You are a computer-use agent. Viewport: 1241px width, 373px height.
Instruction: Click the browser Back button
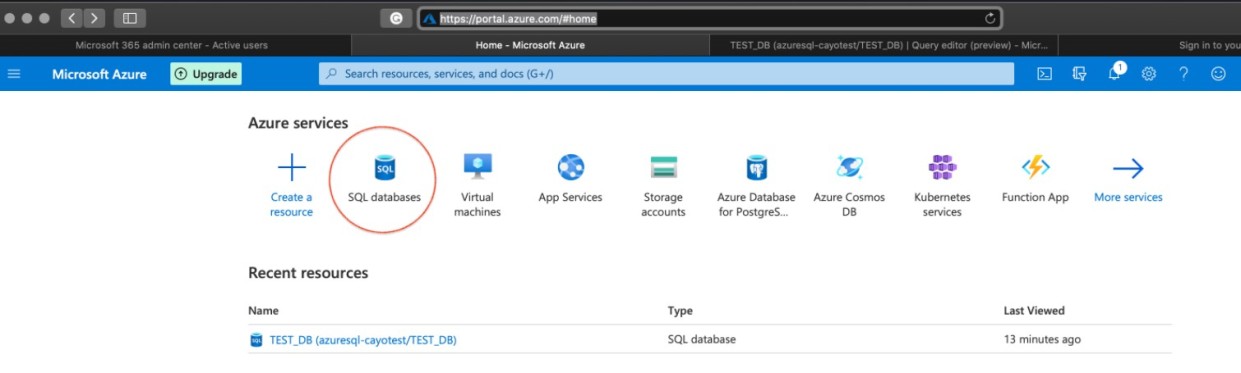coord(72,18)
